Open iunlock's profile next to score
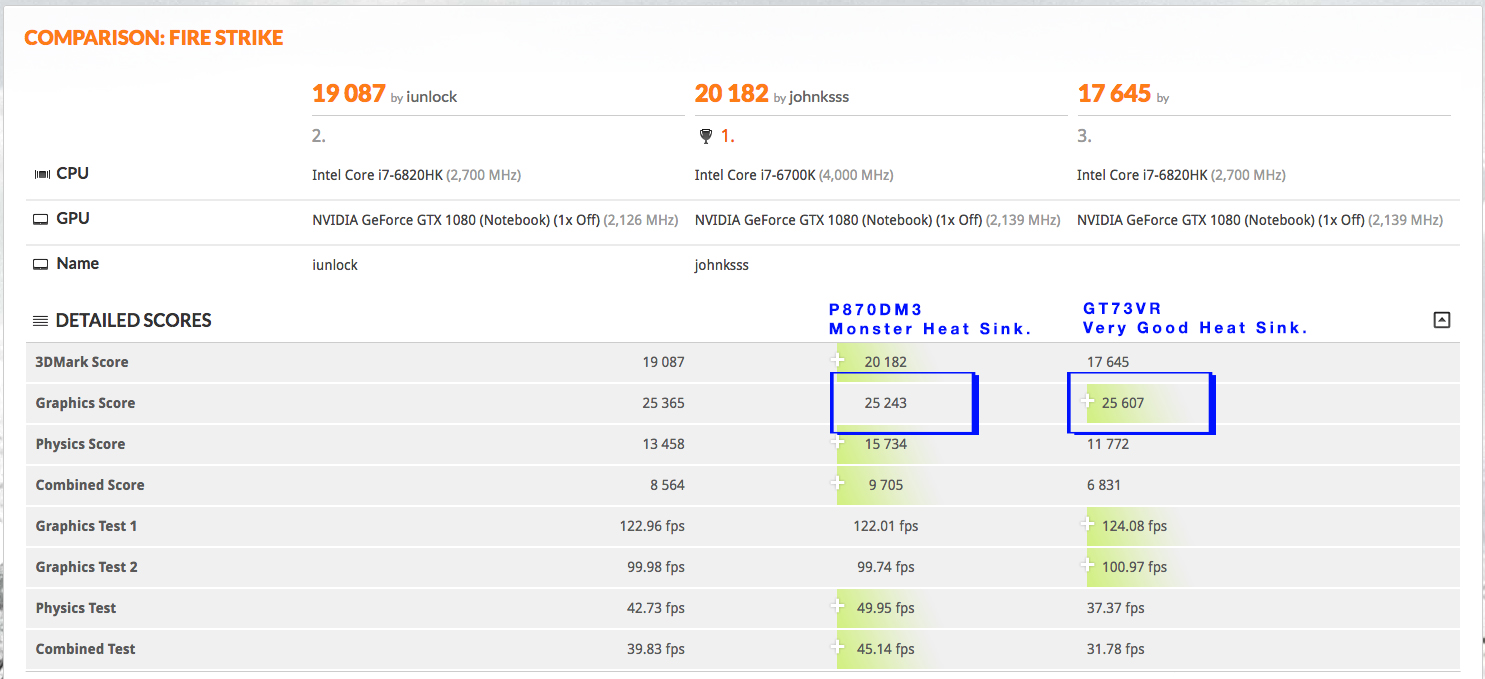Image resolution: width=1485 pixels, height=679 pixels. 432,97
